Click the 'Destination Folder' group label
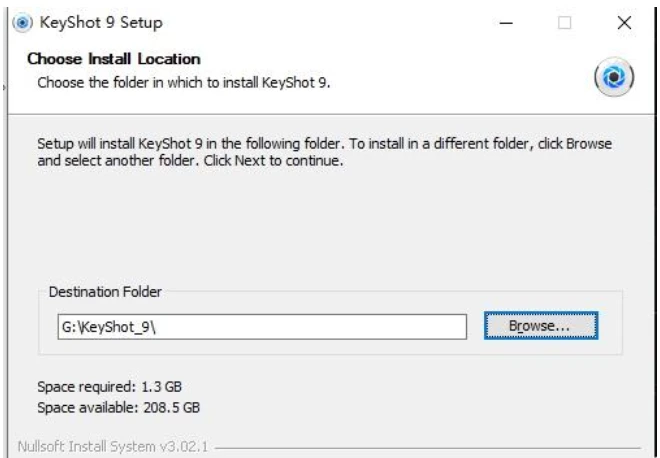Image resolution: width=660 pixels, height=458 pixels. tap(105, 292)
